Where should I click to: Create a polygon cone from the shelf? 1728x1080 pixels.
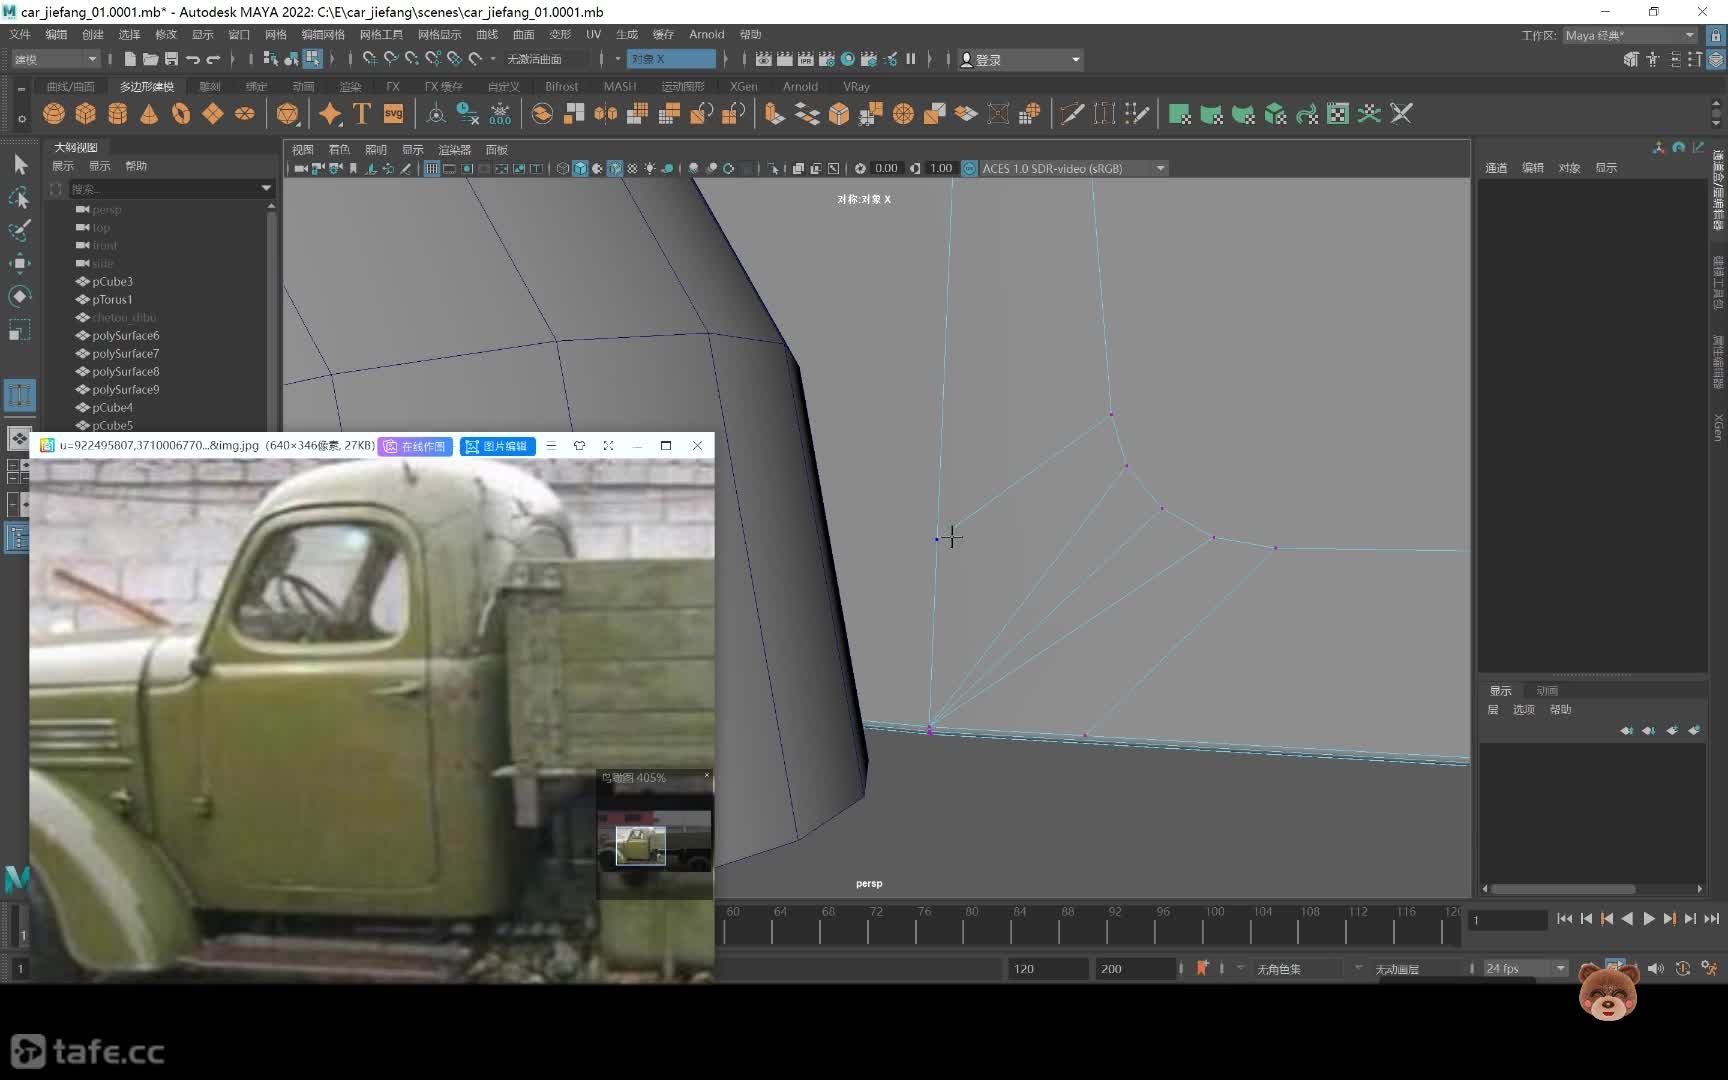coord(149,114)
